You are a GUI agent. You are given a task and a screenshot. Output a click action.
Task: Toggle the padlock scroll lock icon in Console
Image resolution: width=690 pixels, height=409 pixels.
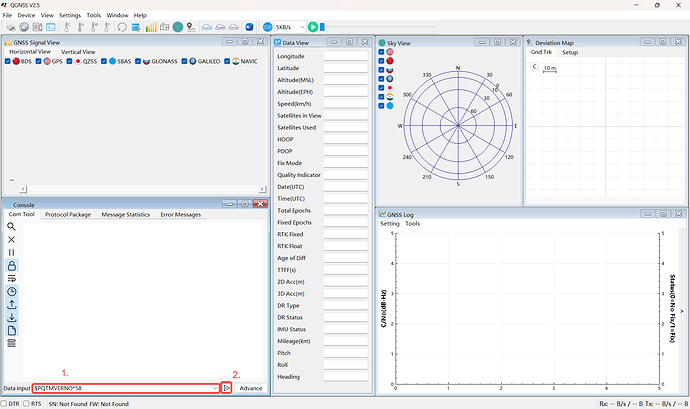pos(11,265)
